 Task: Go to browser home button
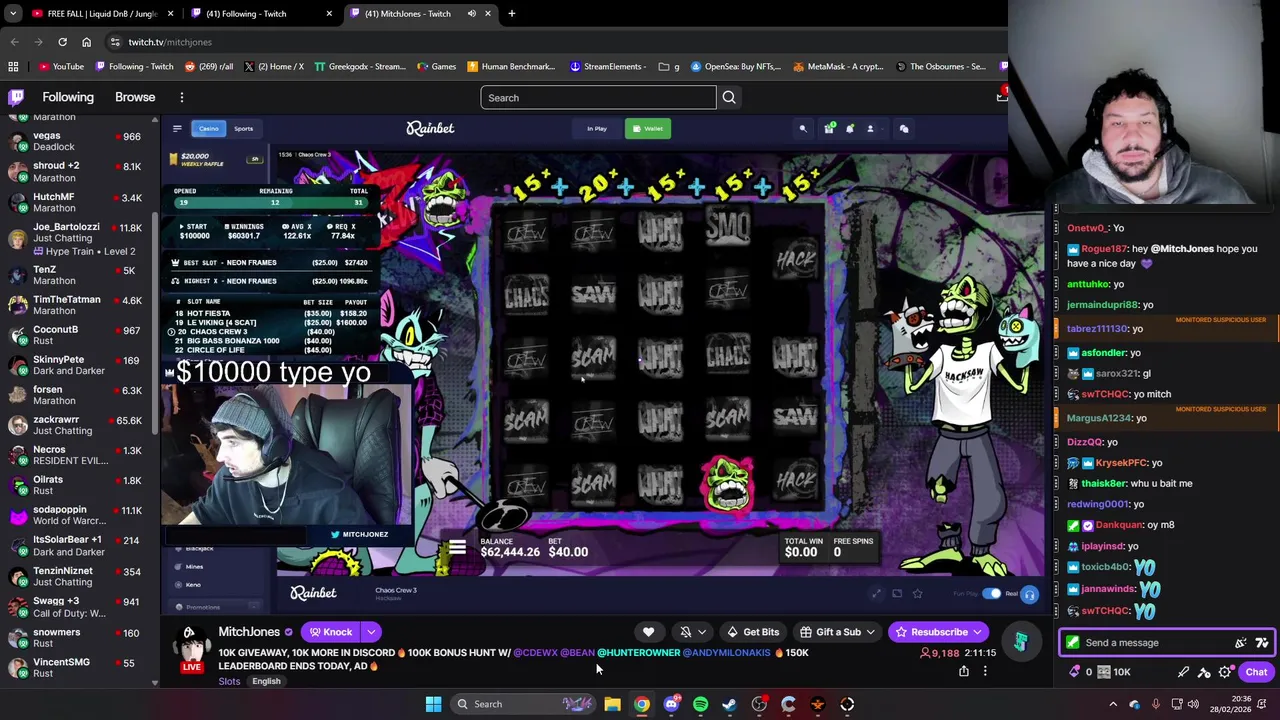click(x=86, y=42)
